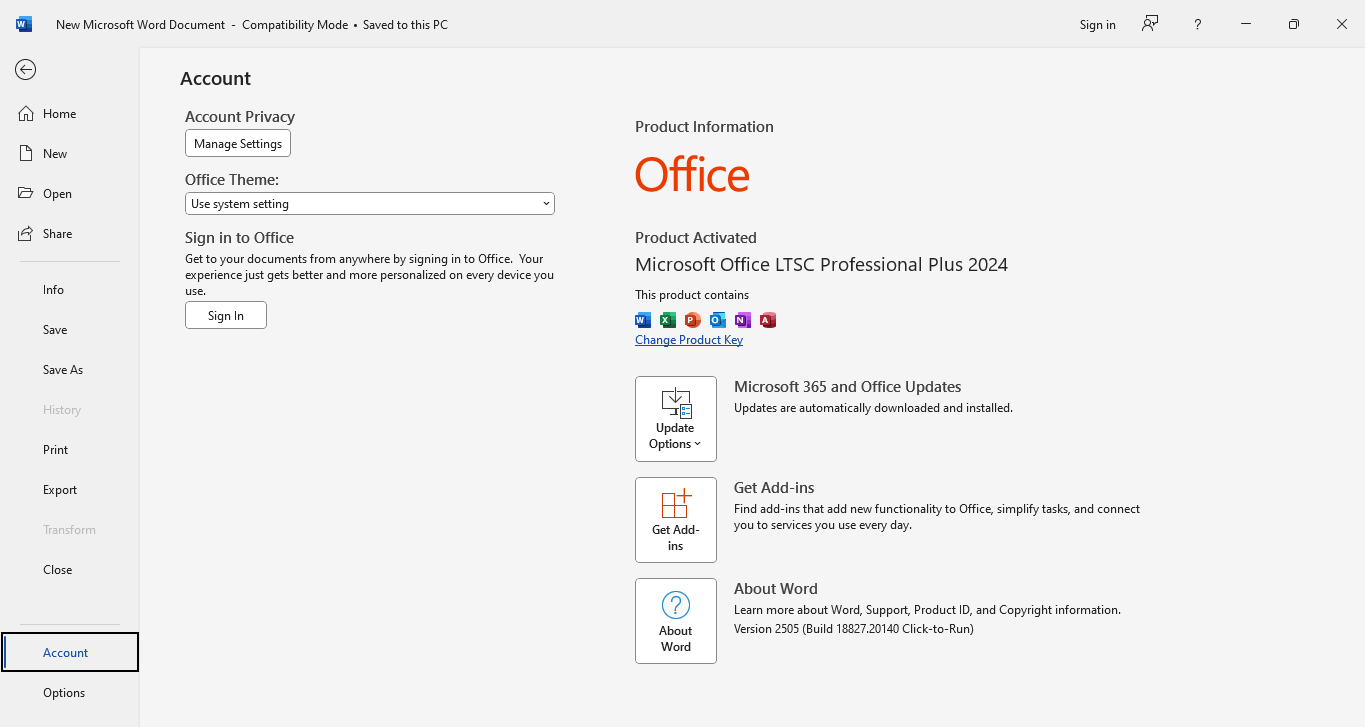Click the 'Product Activated' text
Screen dimensions: 1365x727
[x=696, y=237]
